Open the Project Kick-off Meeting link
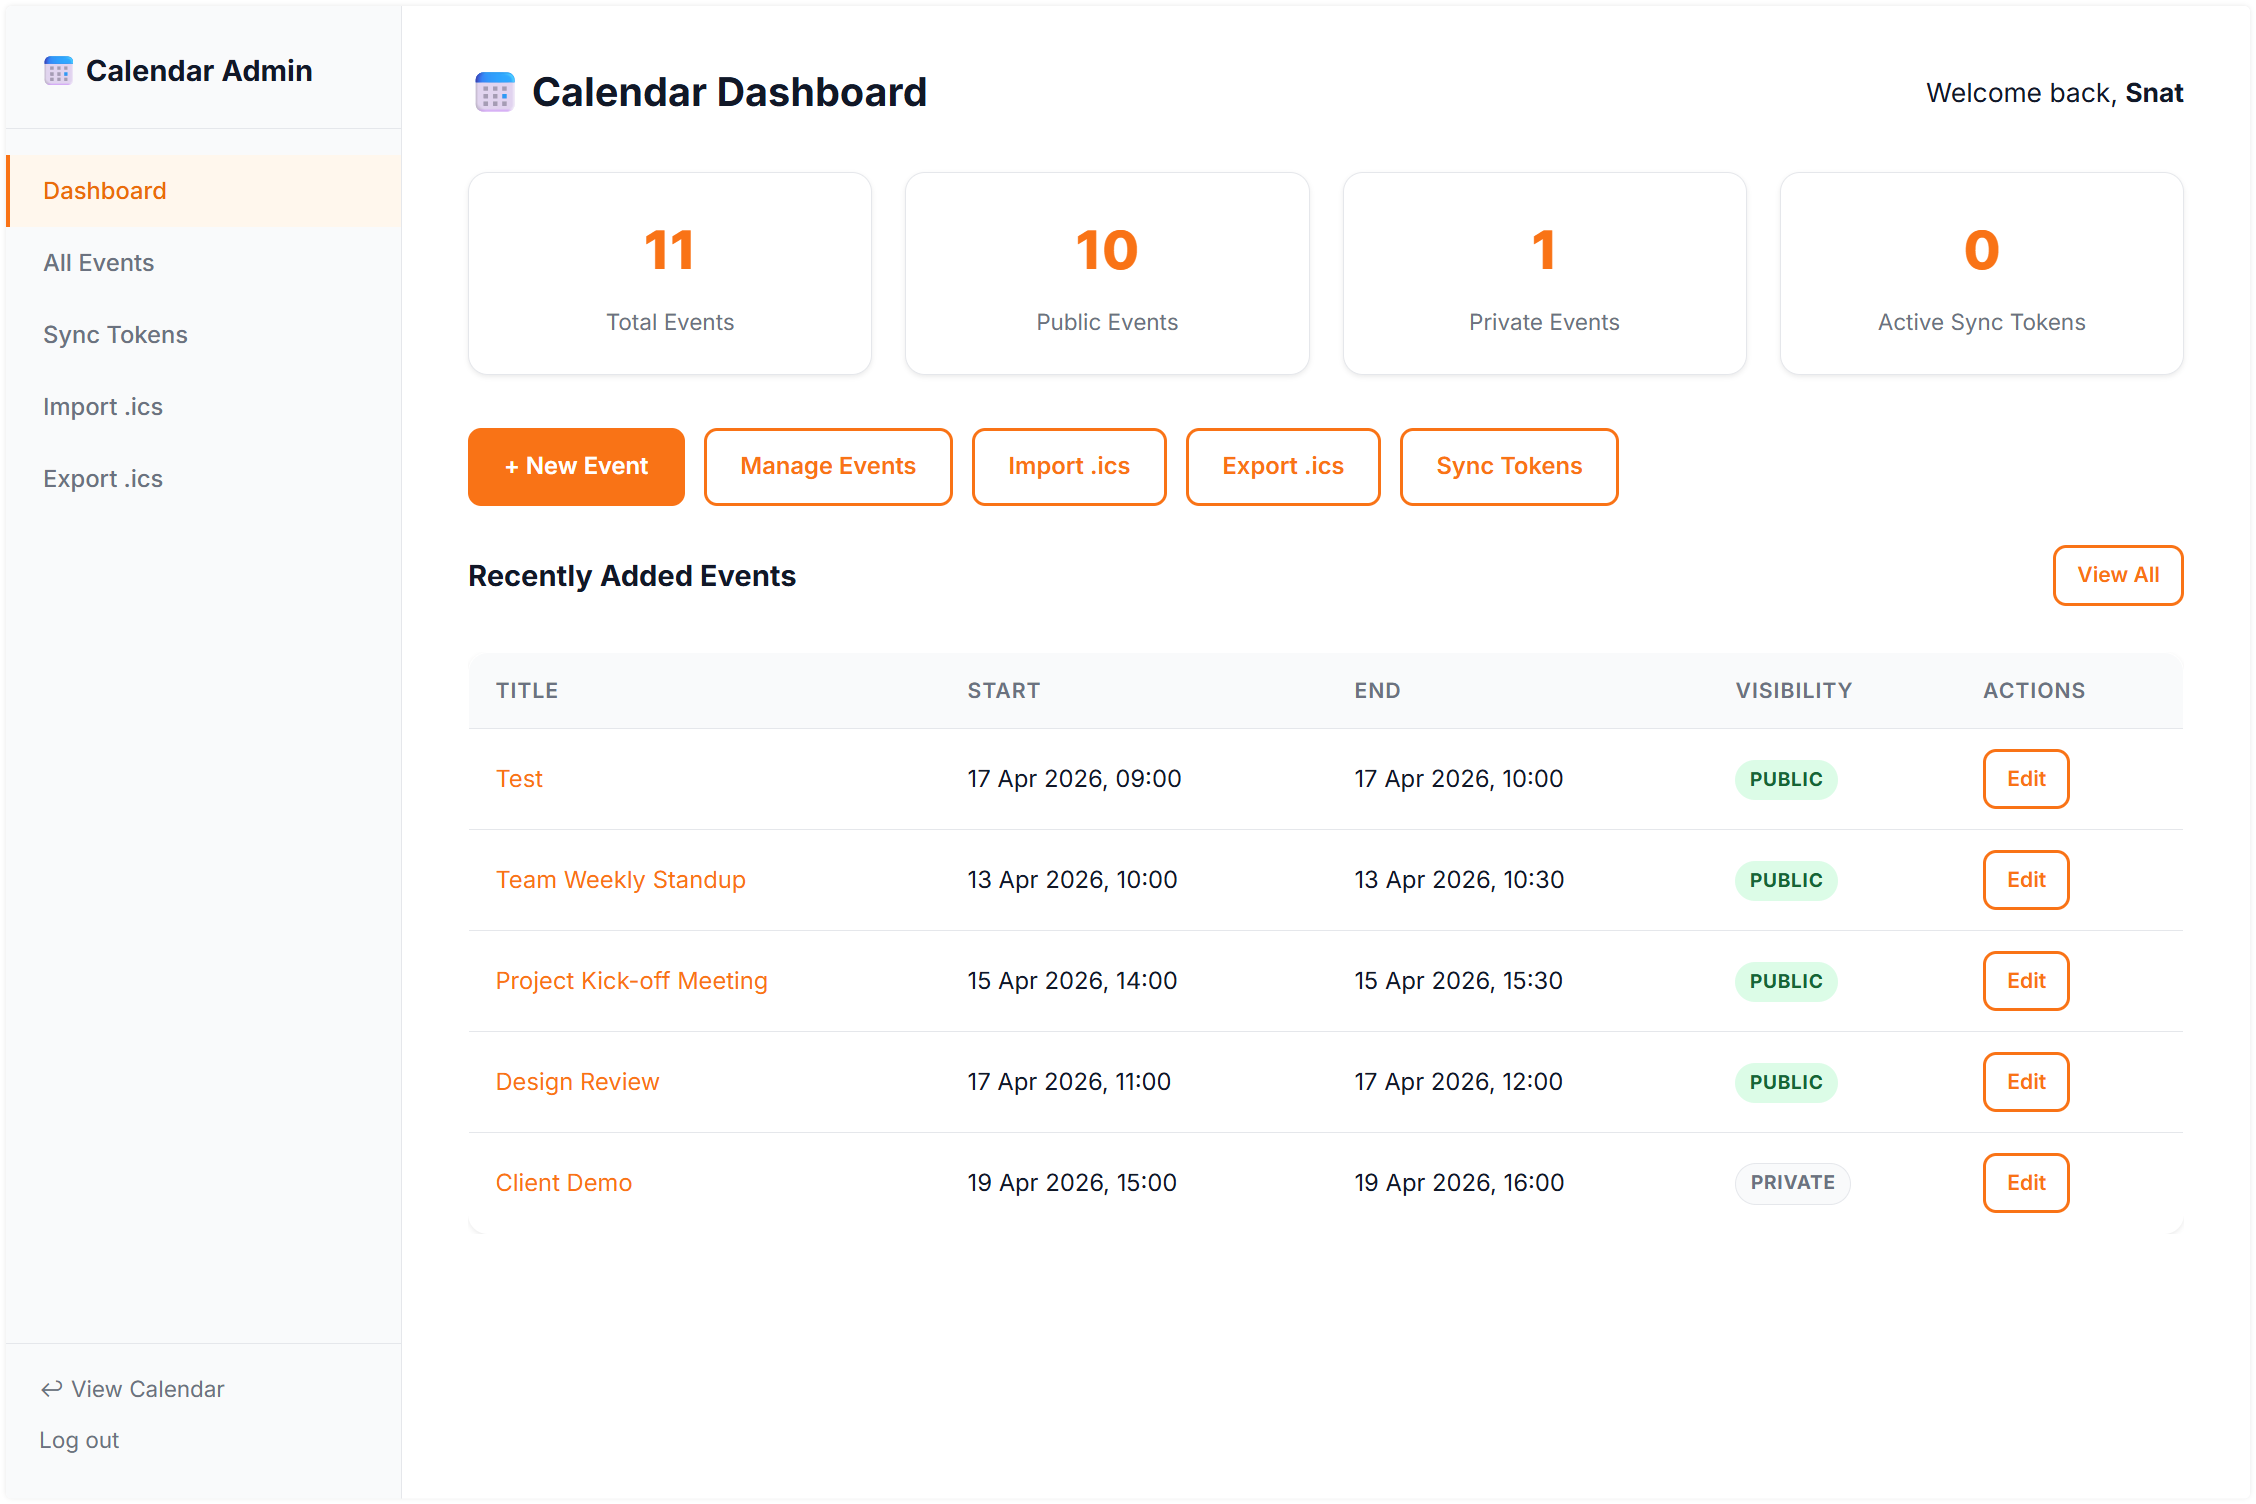 (631, 981)
